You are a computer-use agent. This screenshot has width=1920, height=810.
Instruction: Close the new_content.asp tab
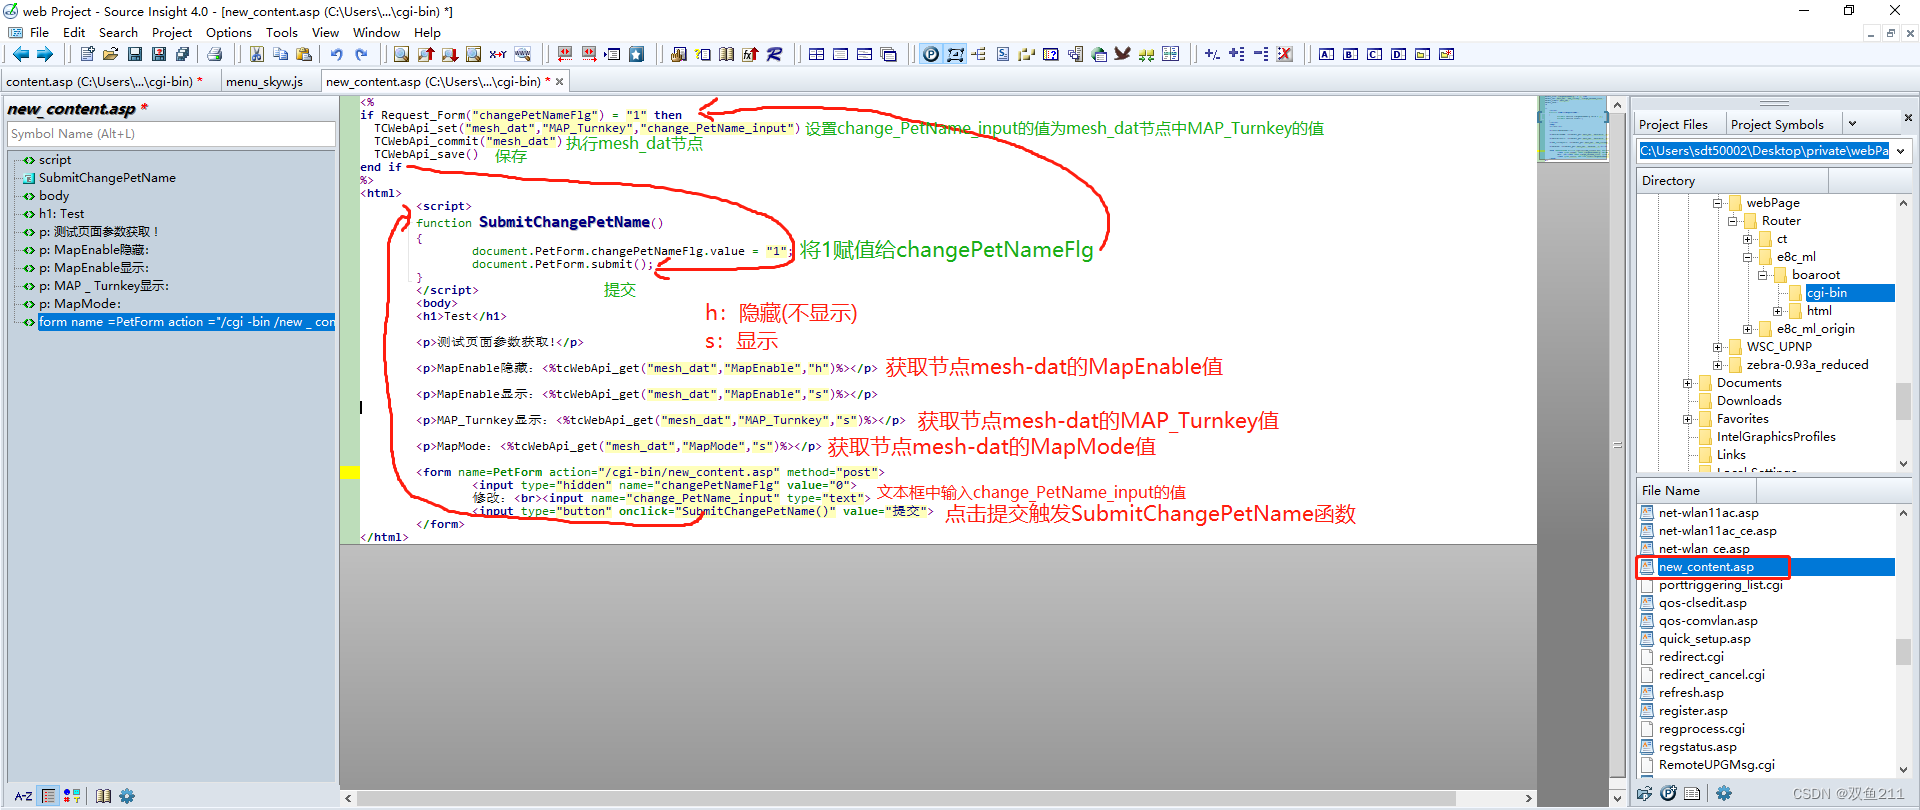(x=560, y=81)
